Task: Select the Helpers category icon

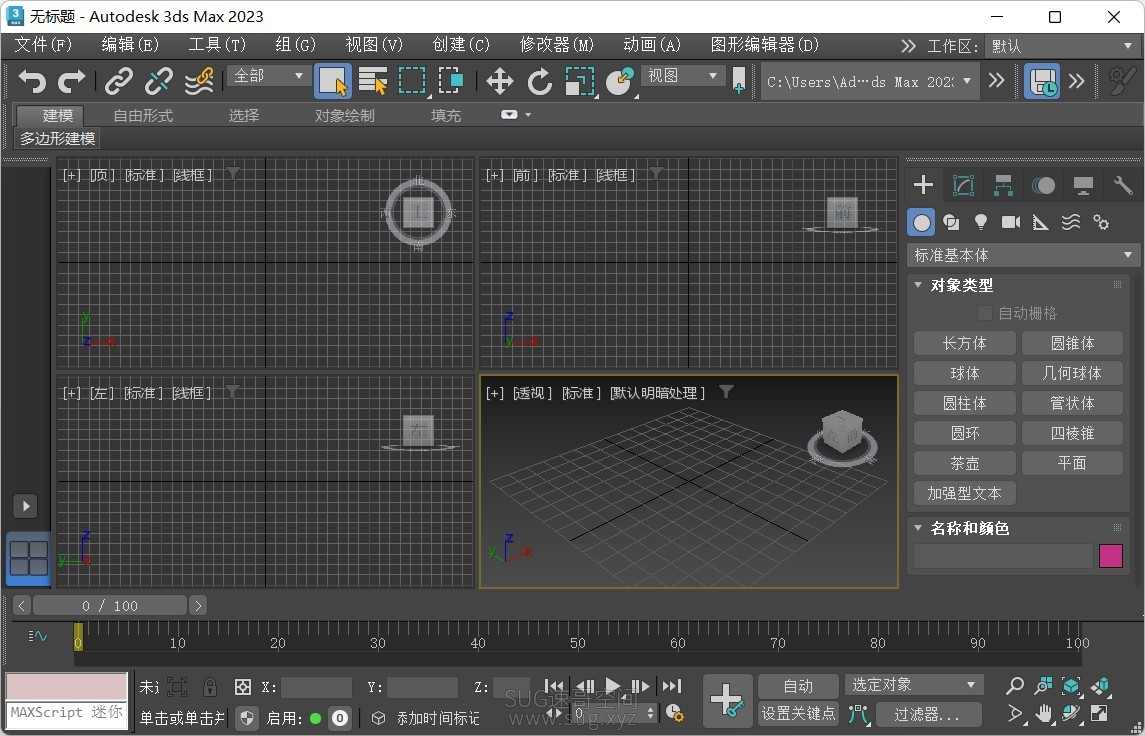Action: [1041, 223]
